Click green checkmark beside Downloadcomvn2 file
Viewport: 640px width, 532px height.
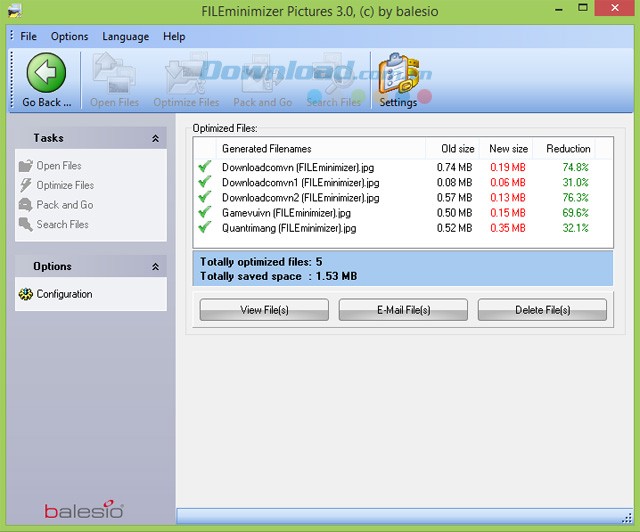pyautogui.click(x=204, y=197)
